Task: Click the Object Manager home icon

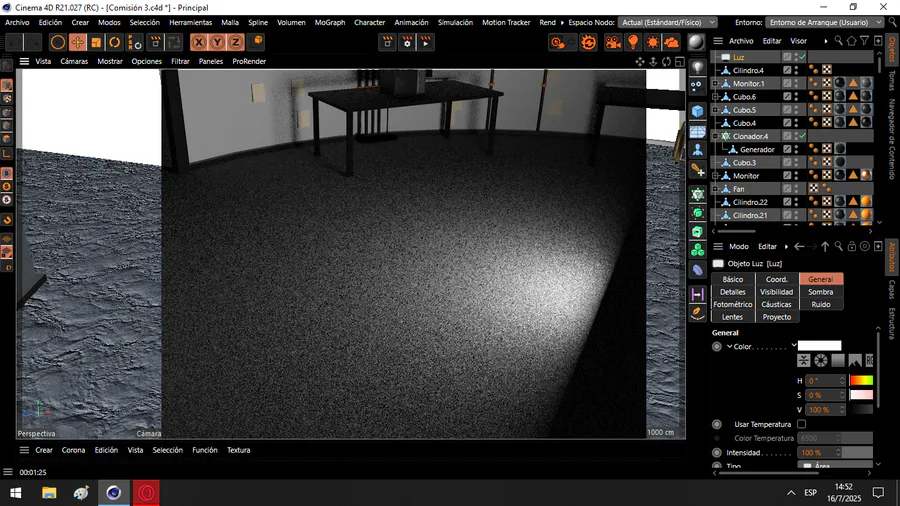Action: tap(851, 41)
